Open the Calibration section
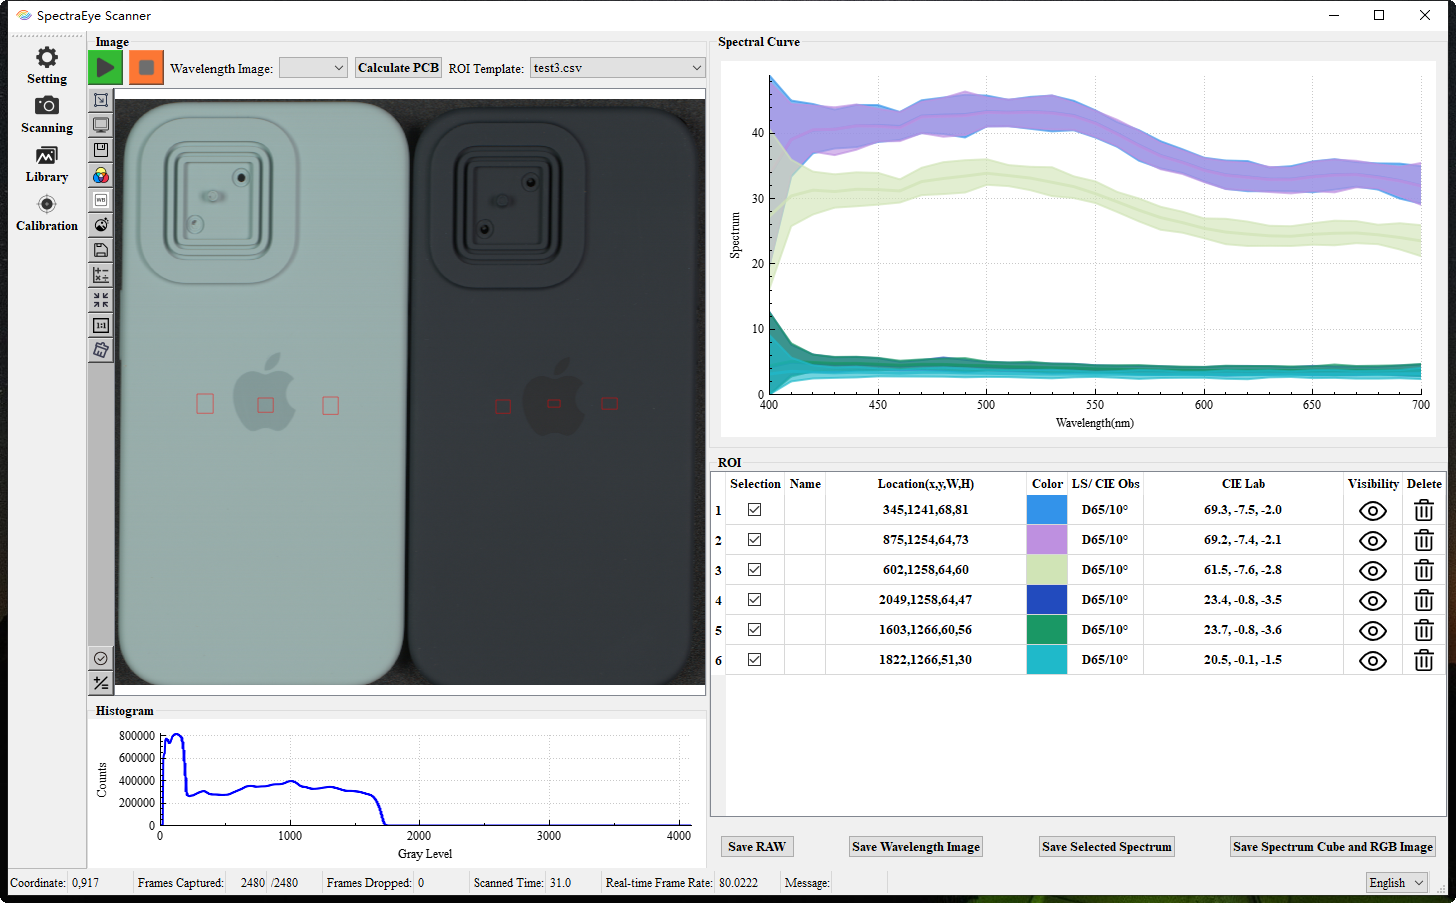Screen dimensions: 1456x903 47,213
